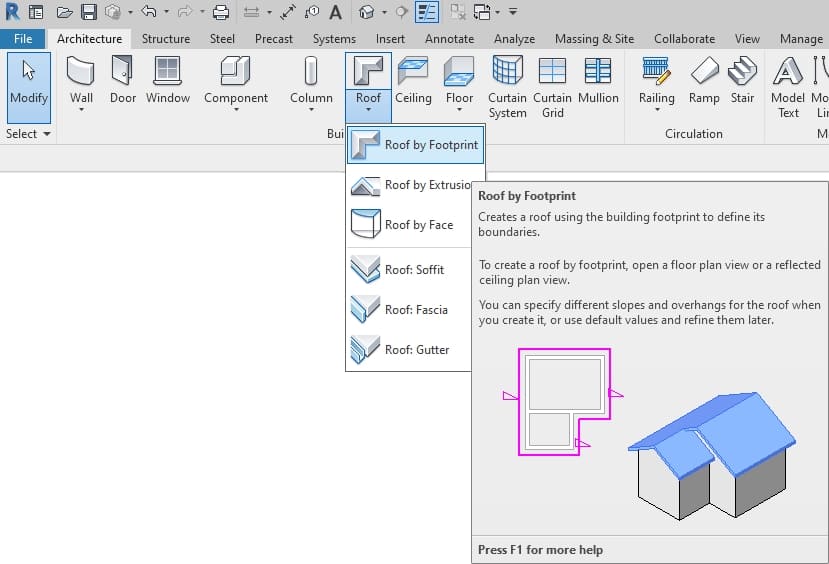Viewport: 829px width, 564px height.
Task: Switch to the Systems tab
Action: click(334, 39)
